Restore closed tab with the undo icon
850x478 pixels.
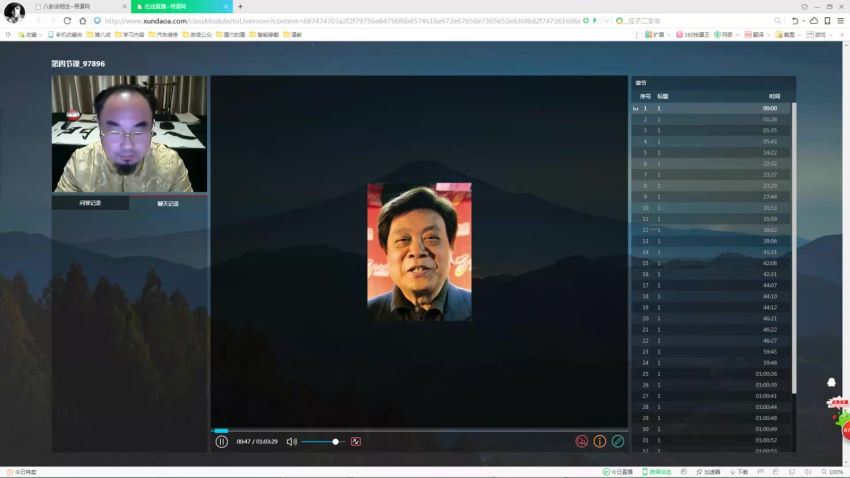click(795, 21)
